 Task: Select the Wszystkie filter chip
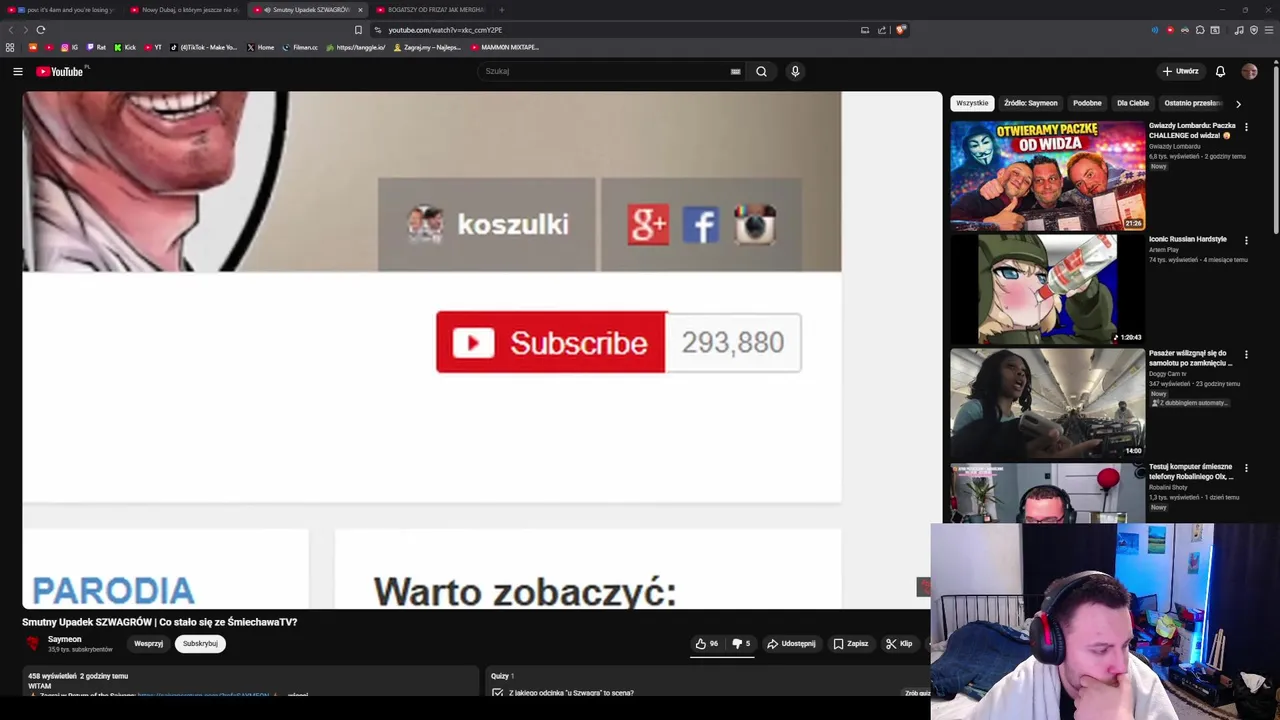[x=972, y=103]
